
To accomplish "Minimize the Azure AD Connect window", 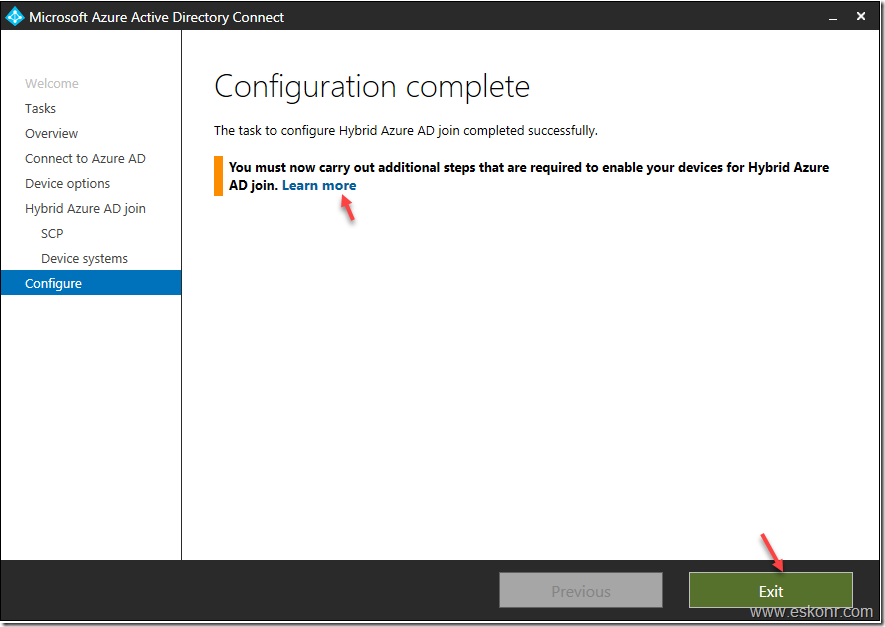I will point(833,18).
